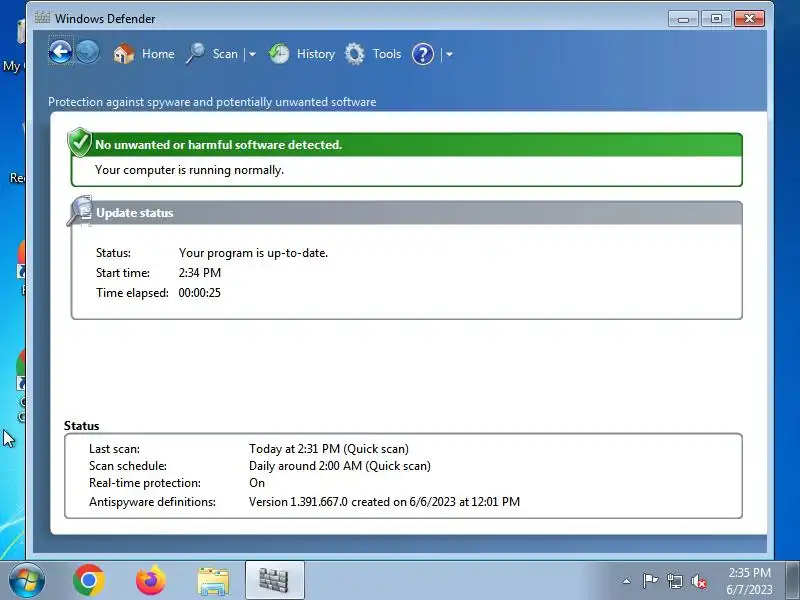Click the Show desktop strip
The width and height of the screenshot is (800, 600).
point(793,580)
